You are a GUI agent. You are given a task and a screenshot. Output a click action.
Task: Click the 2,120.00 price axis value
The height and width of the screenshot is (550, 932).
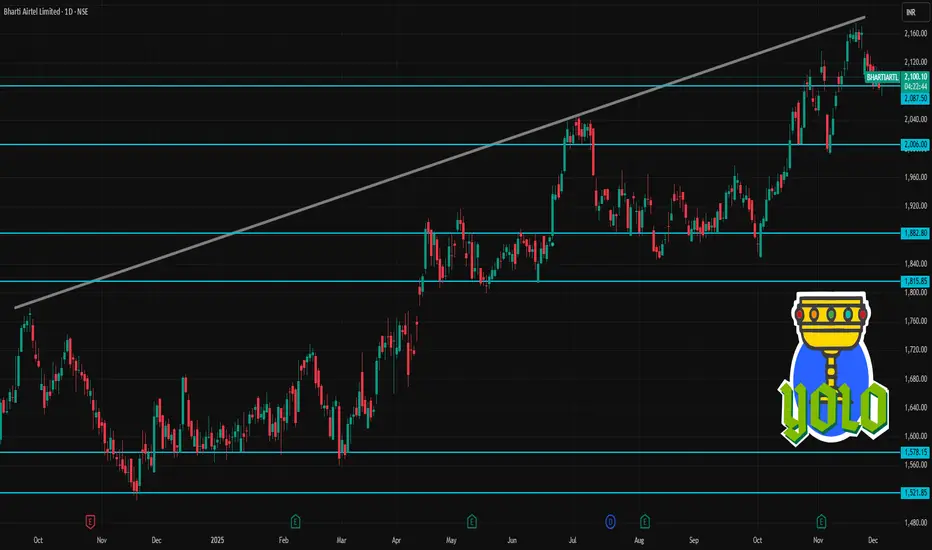tap(915, 62)
